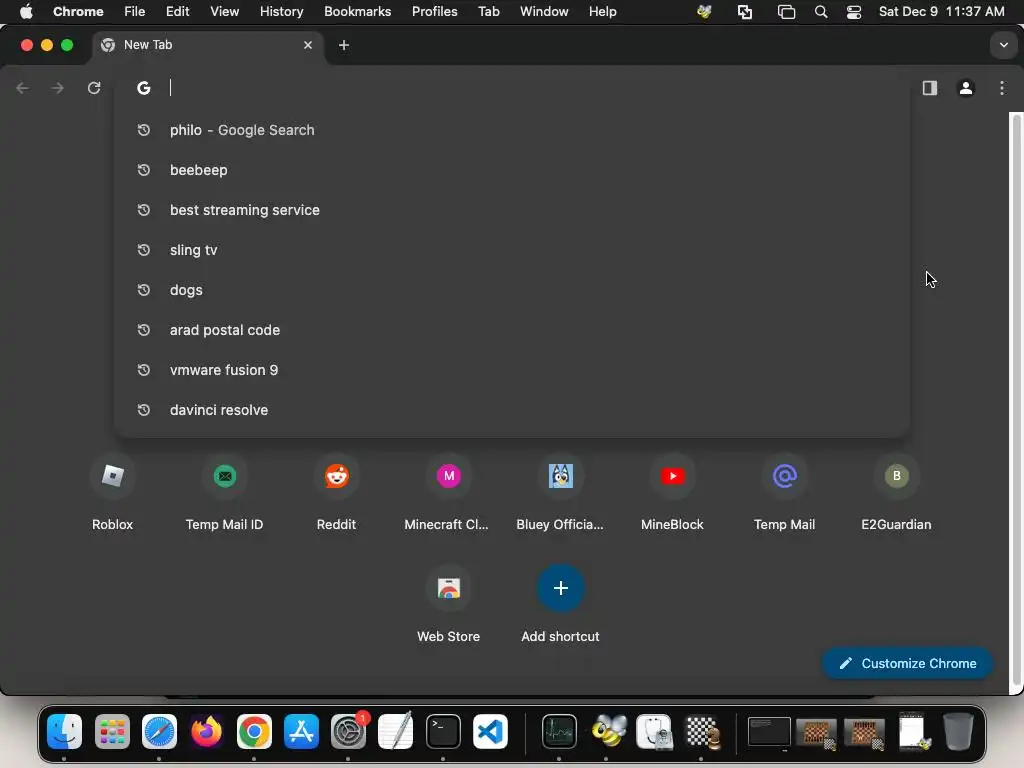
Task: Reload the page with the refresh icon
Action: [94, 88]
